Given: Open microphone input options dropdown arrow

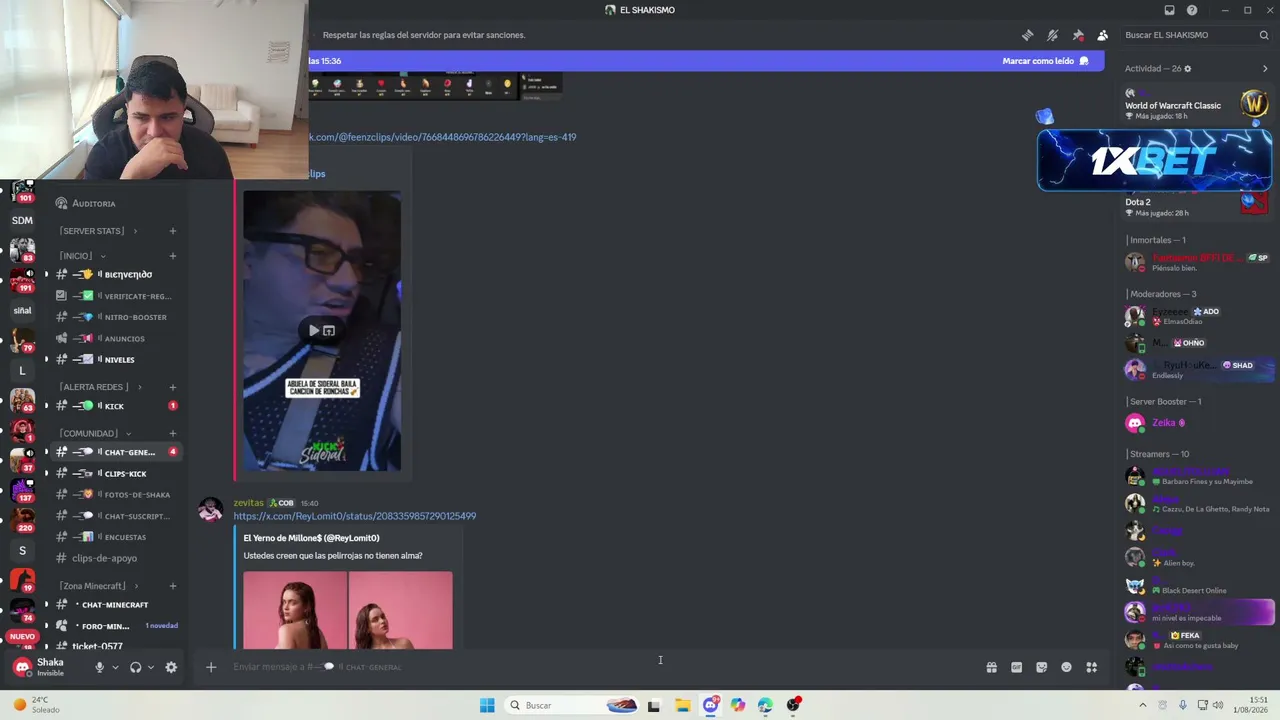Looking at the screenshot, I should (114, 667).
